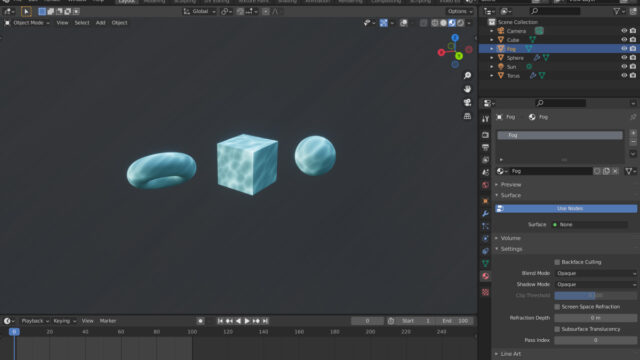The width and height of the screenshot is (640, 360).
Task: Click the green Y axis on gizmo
Action: (459, 56)
